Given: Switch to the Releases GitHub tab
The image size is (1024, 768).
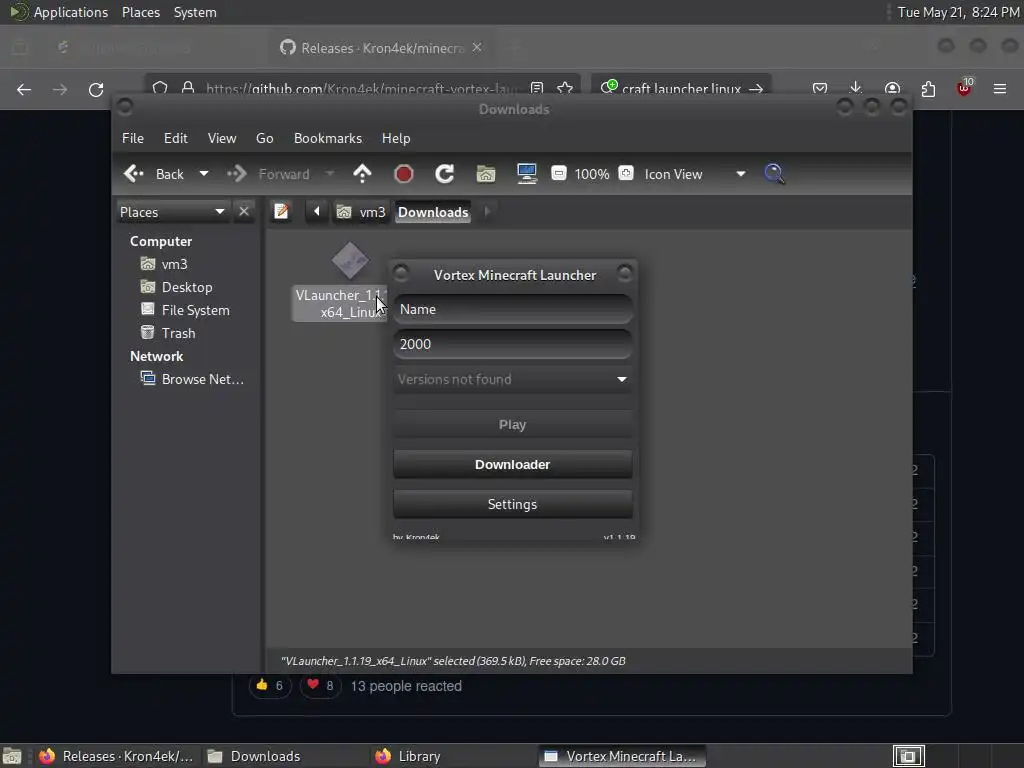Looking at the screenshot, I should tap(381, 48).
